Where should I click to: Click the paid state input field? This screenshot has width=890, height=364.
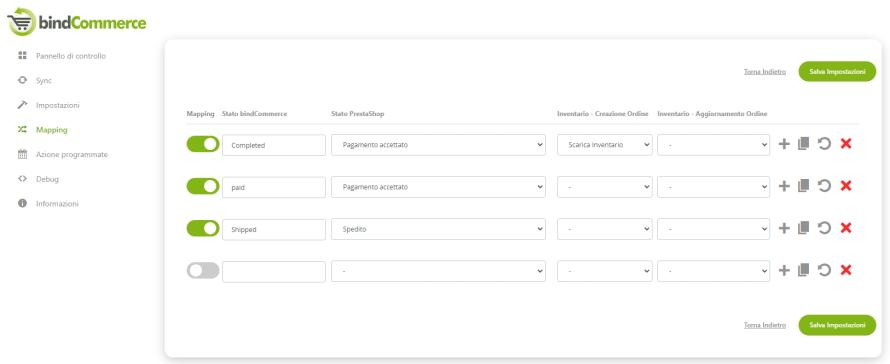pyautogui.click(x=274, y=187)
